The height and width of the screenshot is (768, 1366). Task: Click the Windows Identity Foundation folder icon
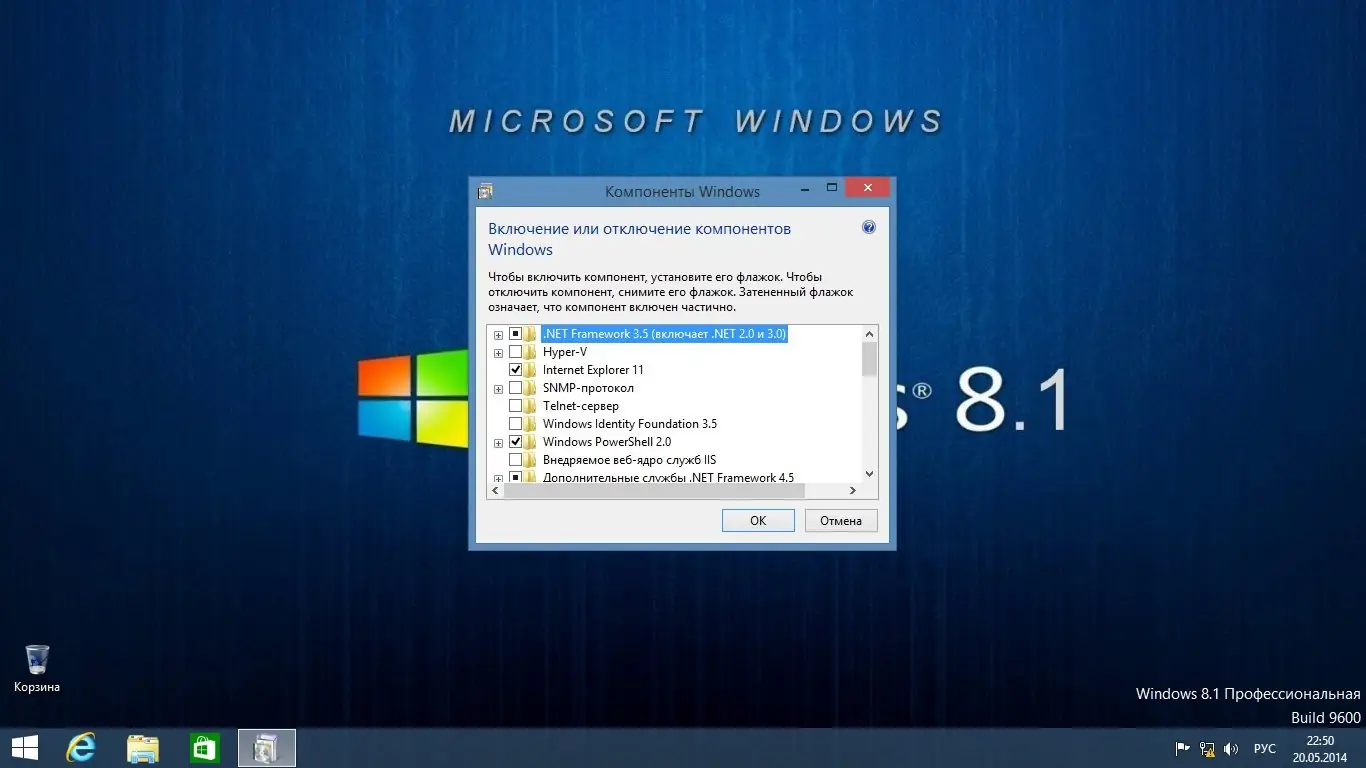tap(531, 424)
